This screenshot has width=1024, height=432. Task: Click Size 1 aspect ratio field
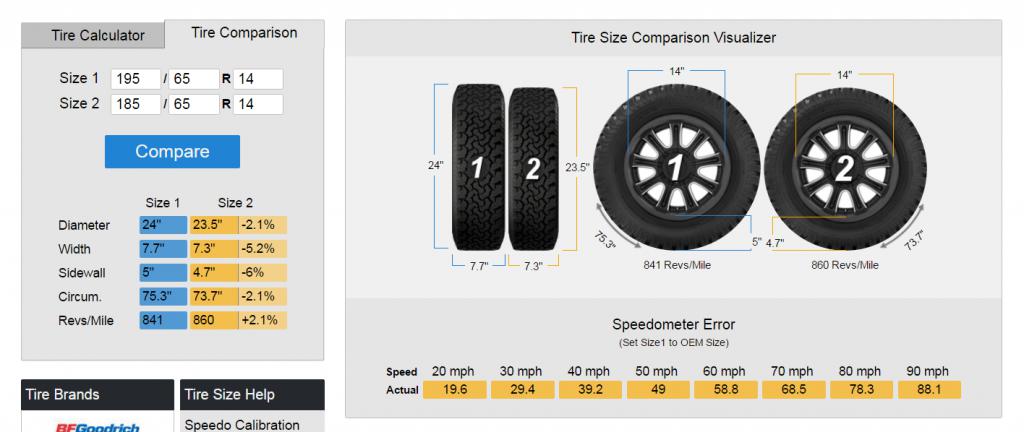(194, 79)
